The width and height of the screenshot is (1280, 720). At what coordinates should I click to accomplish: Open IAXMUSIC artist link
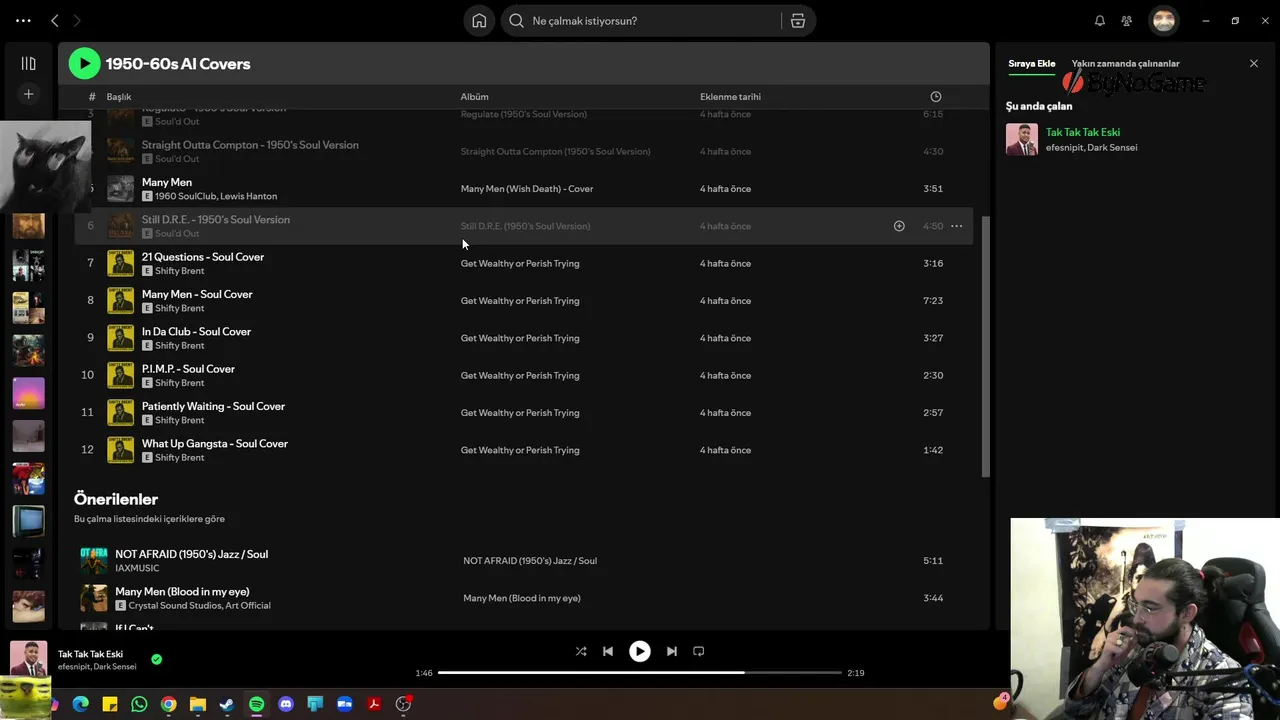point(137,568)
